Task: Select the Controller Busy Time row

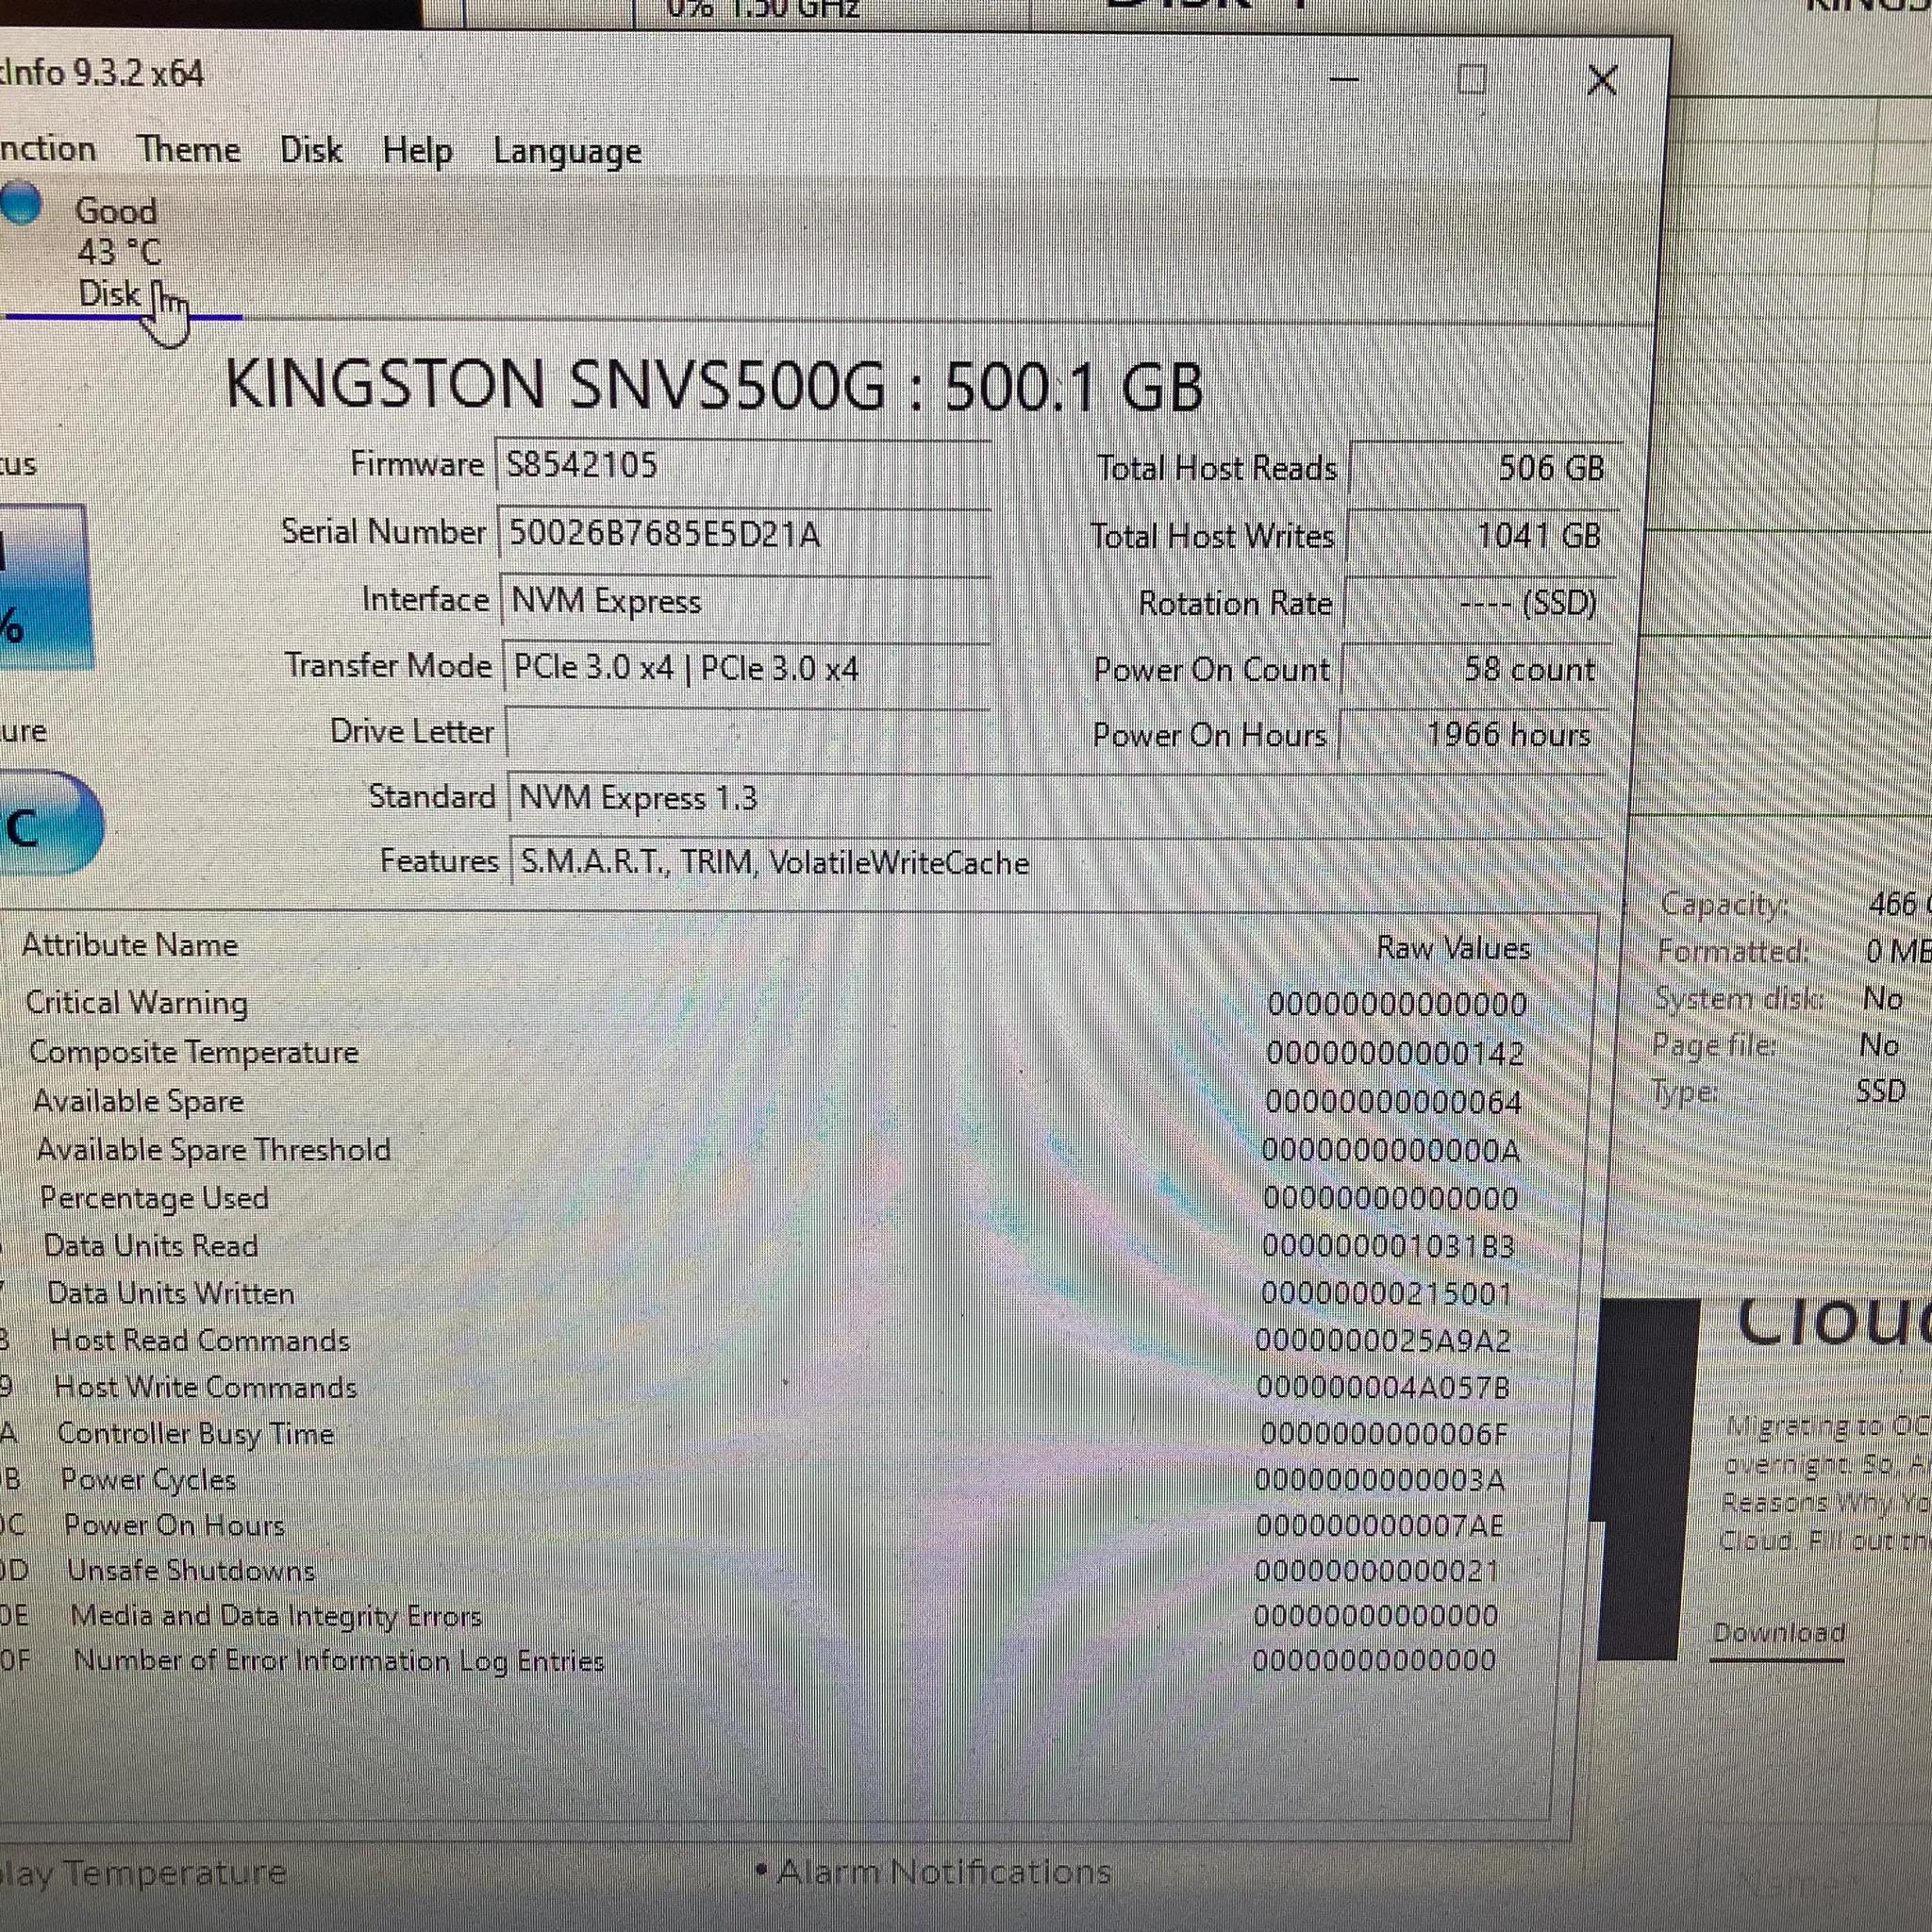Action: click(775, 1434)
